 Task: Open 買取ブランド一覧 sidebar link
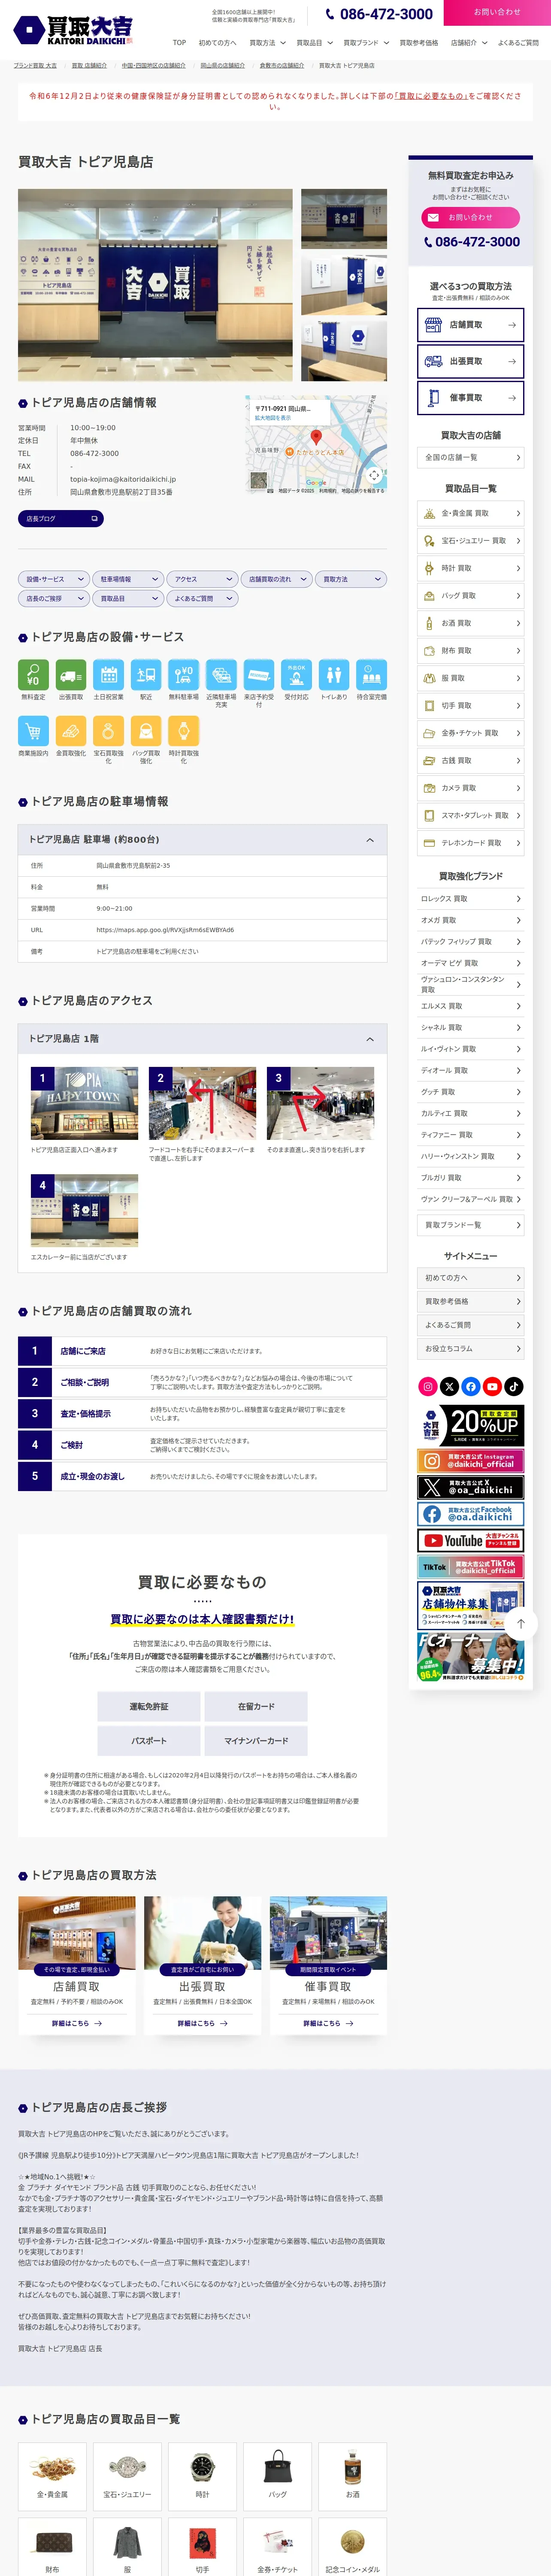[470, 1225]
